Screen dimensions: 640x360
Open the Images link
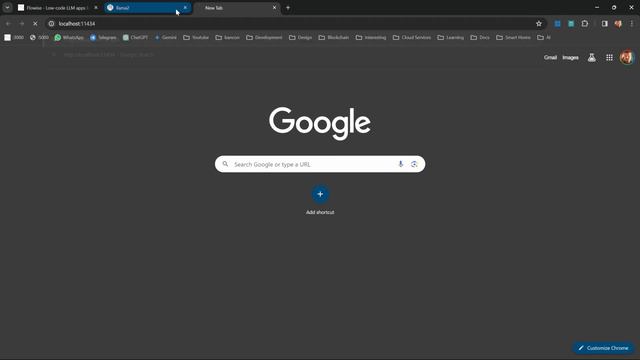[570, 58]
